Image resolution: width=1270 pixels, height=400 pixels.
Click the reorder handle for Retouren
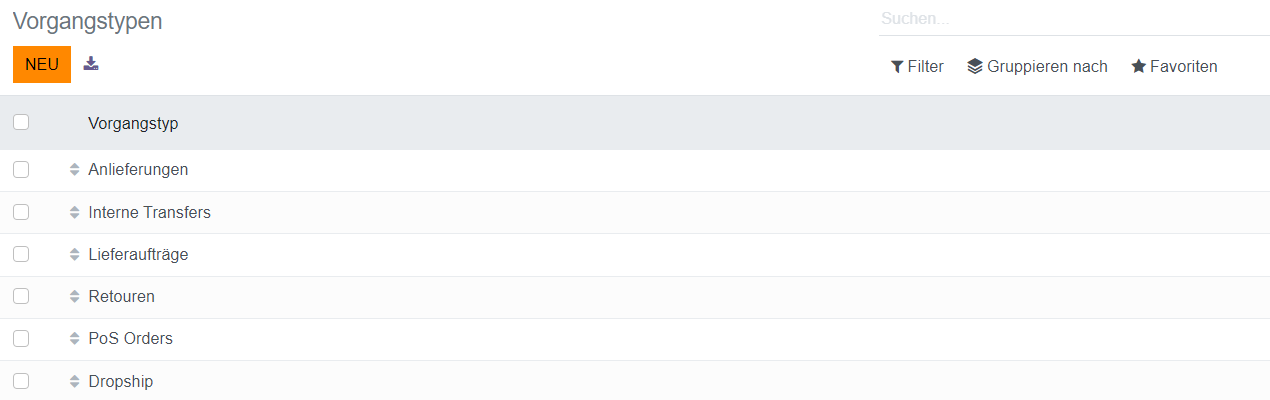point(74,297)
